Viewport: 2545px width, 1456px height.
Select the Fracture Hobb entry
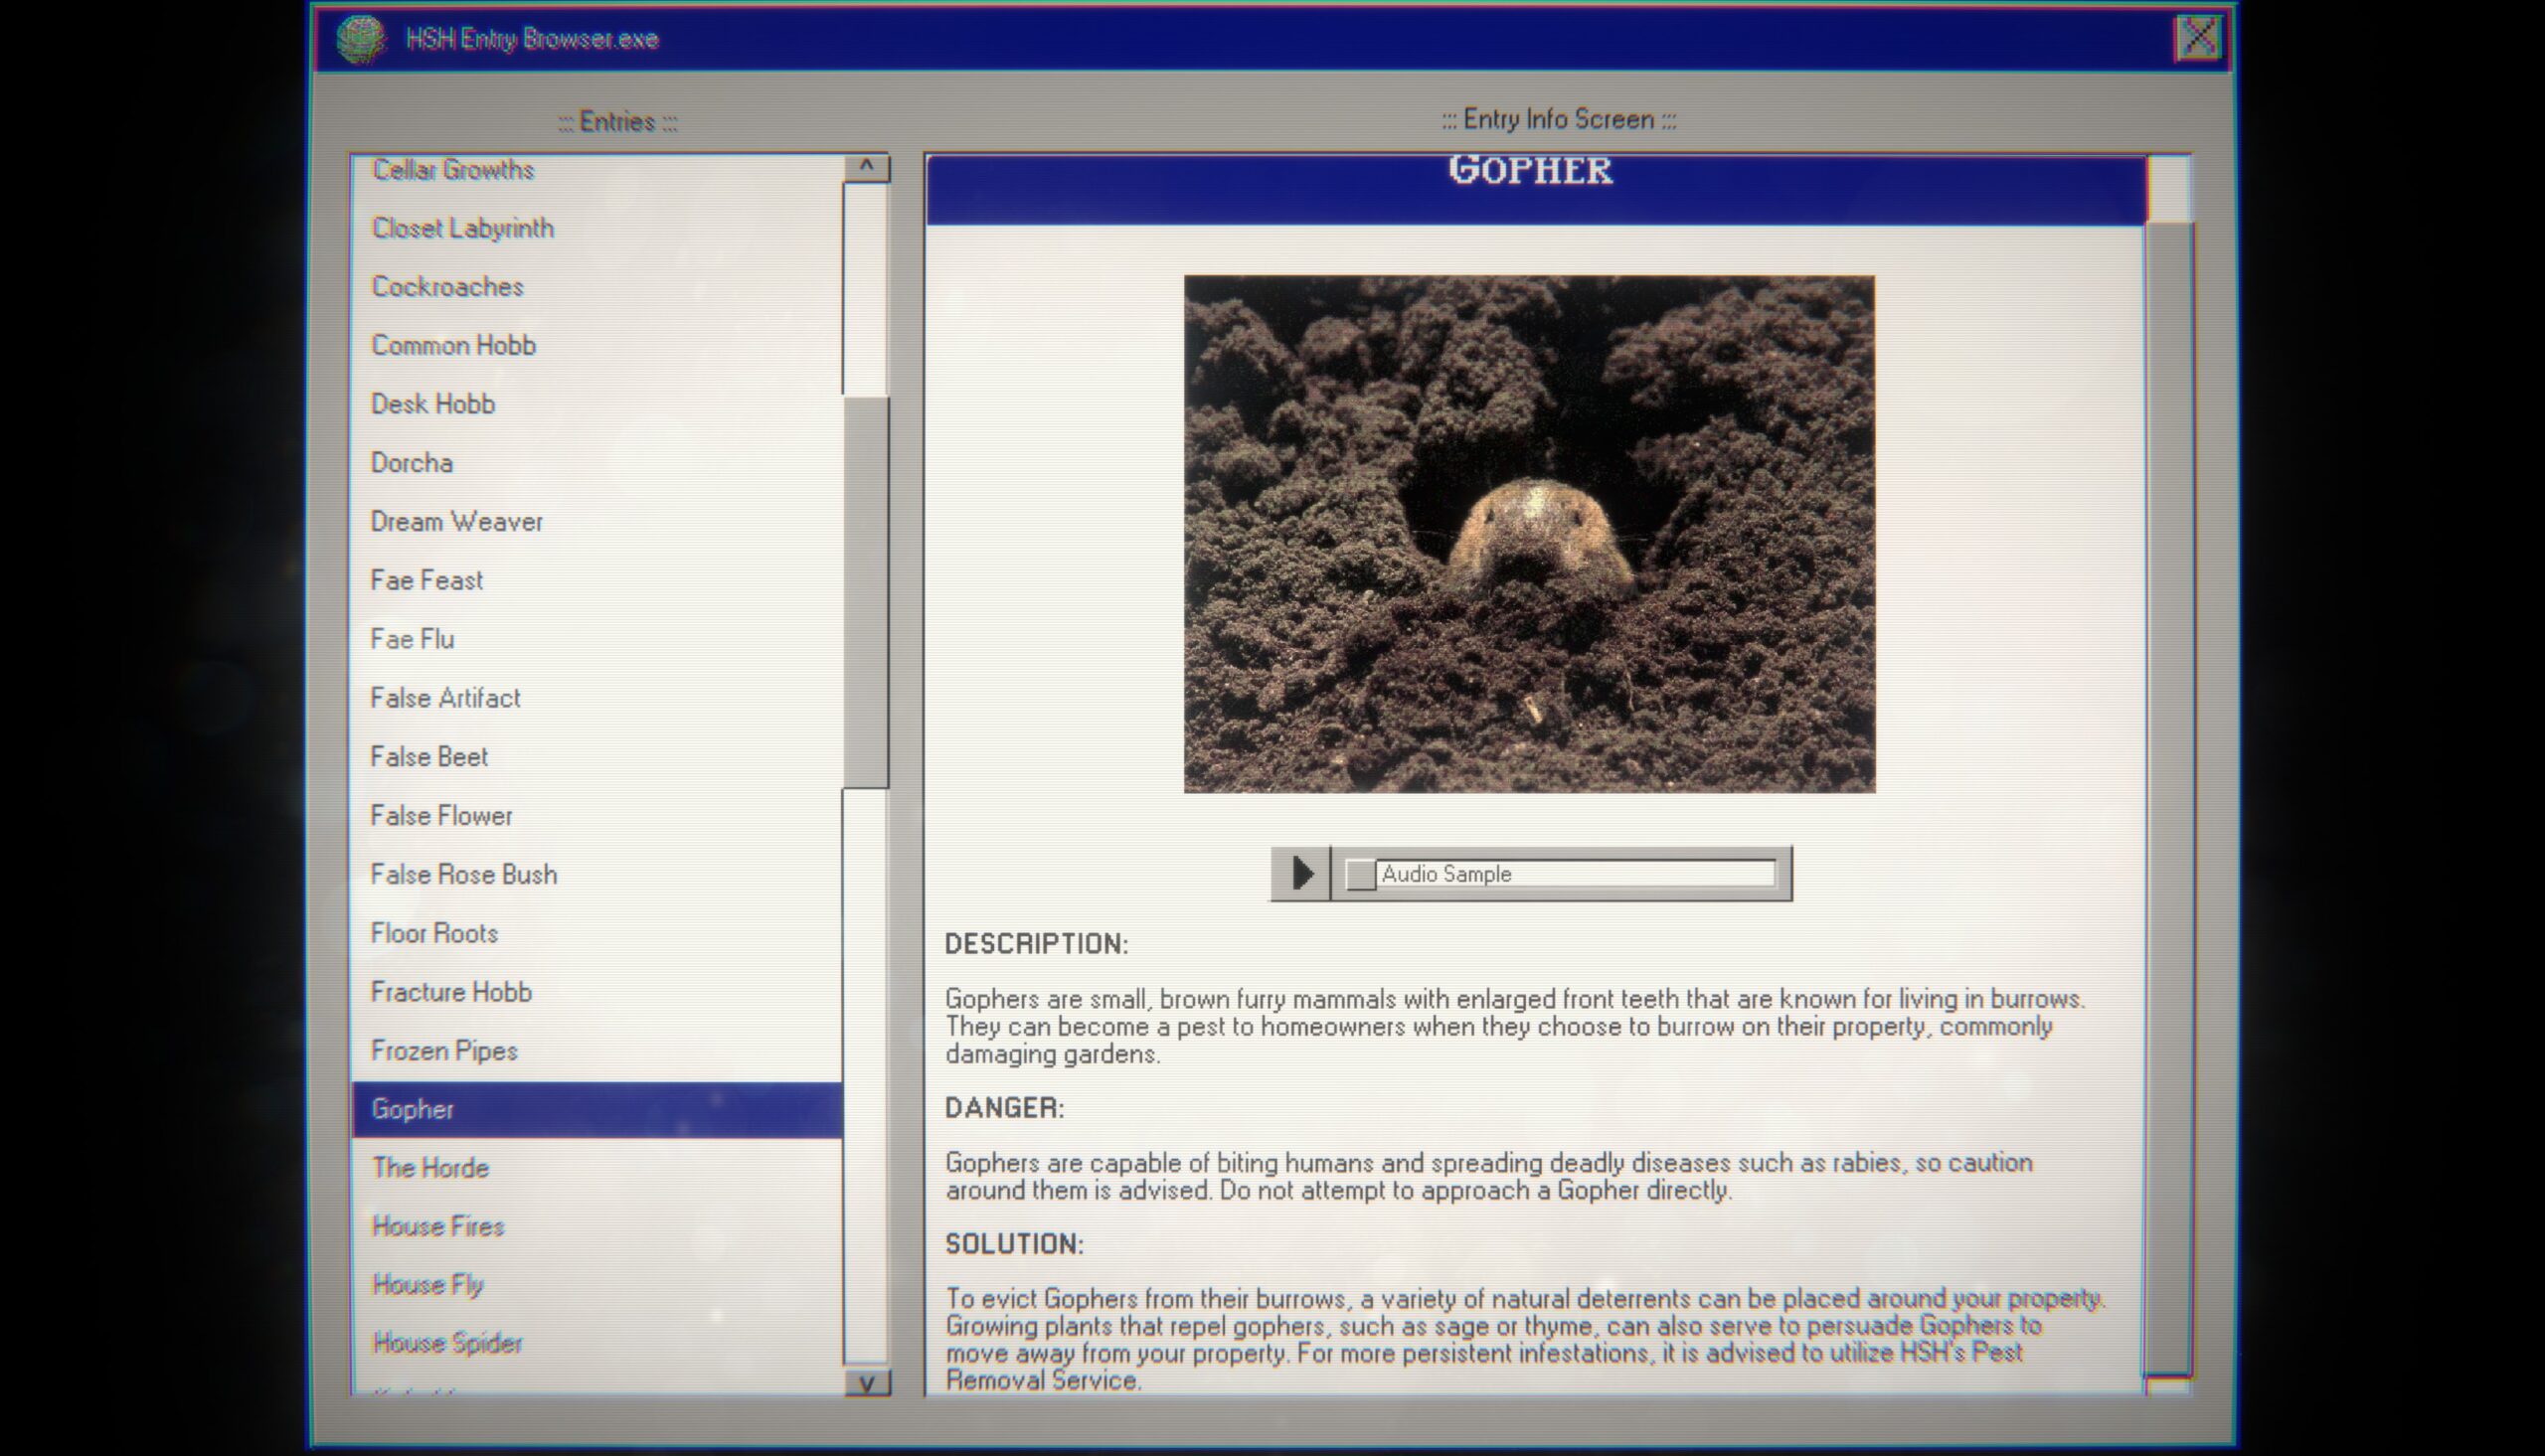pyautogui.click(x=452, y=991)
